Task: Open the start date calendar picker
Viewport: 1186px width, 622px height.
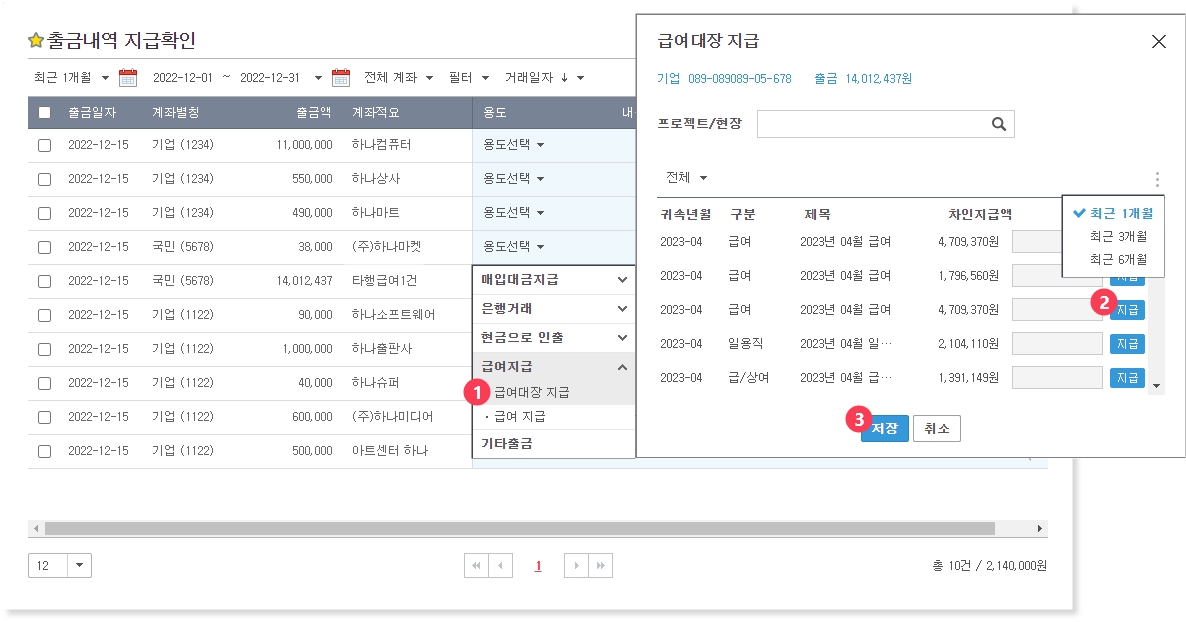Action: coord(128,78)
